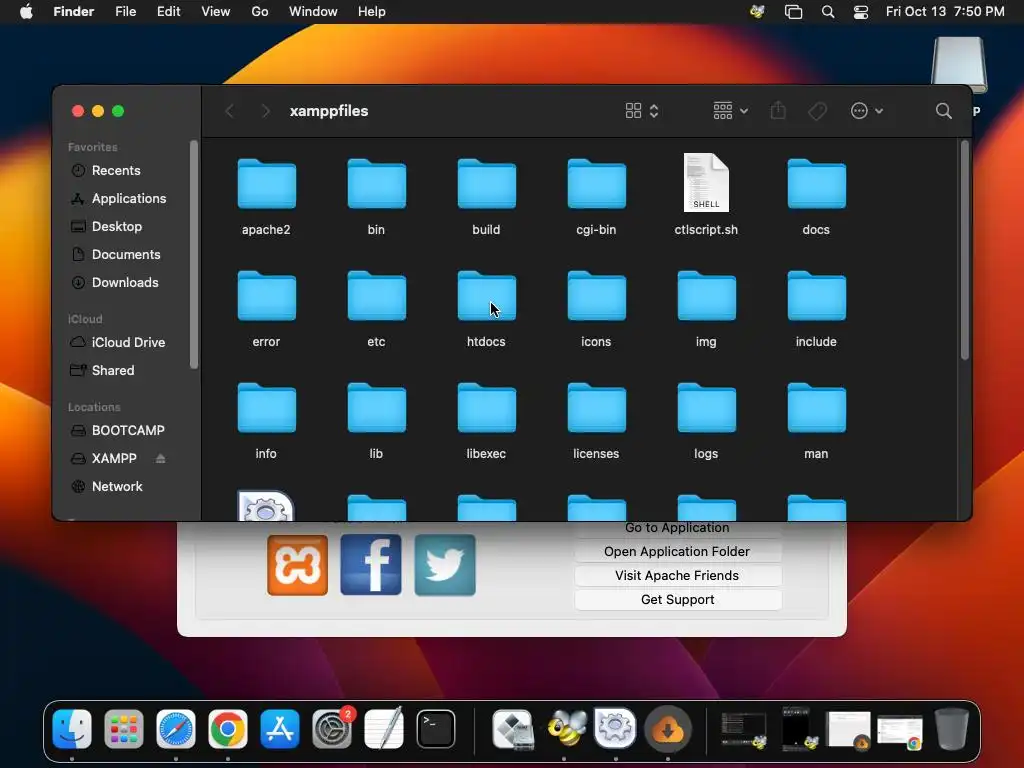Open Safari from the Dock
Screen dimensions: 1024x768
[176, 729]
